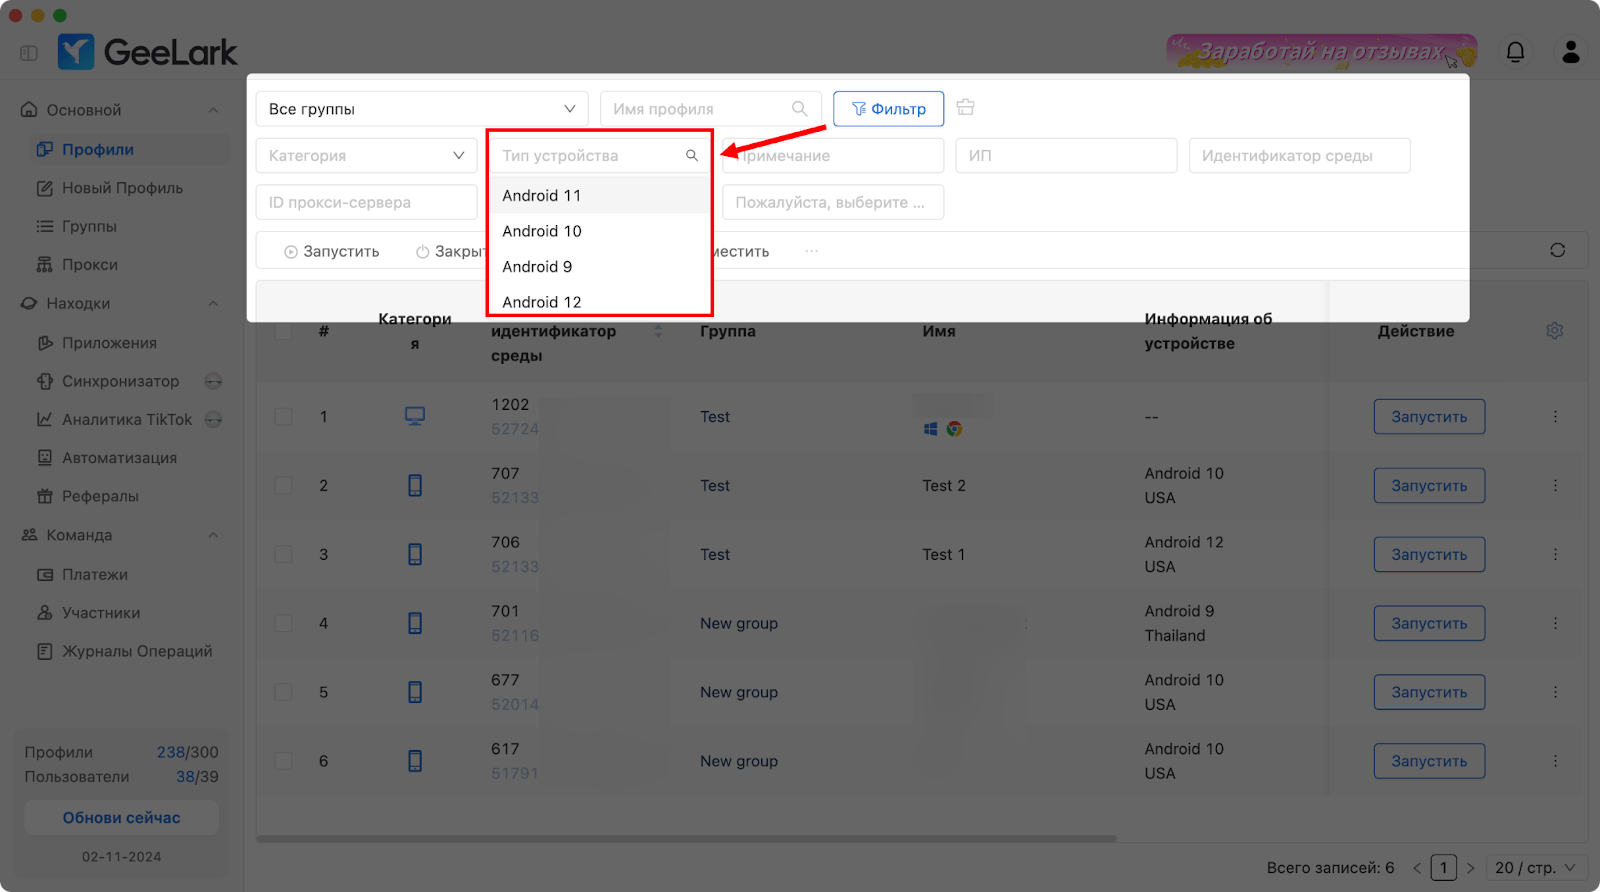
Task: Open more options for row 5
Action: (1555, 693)
